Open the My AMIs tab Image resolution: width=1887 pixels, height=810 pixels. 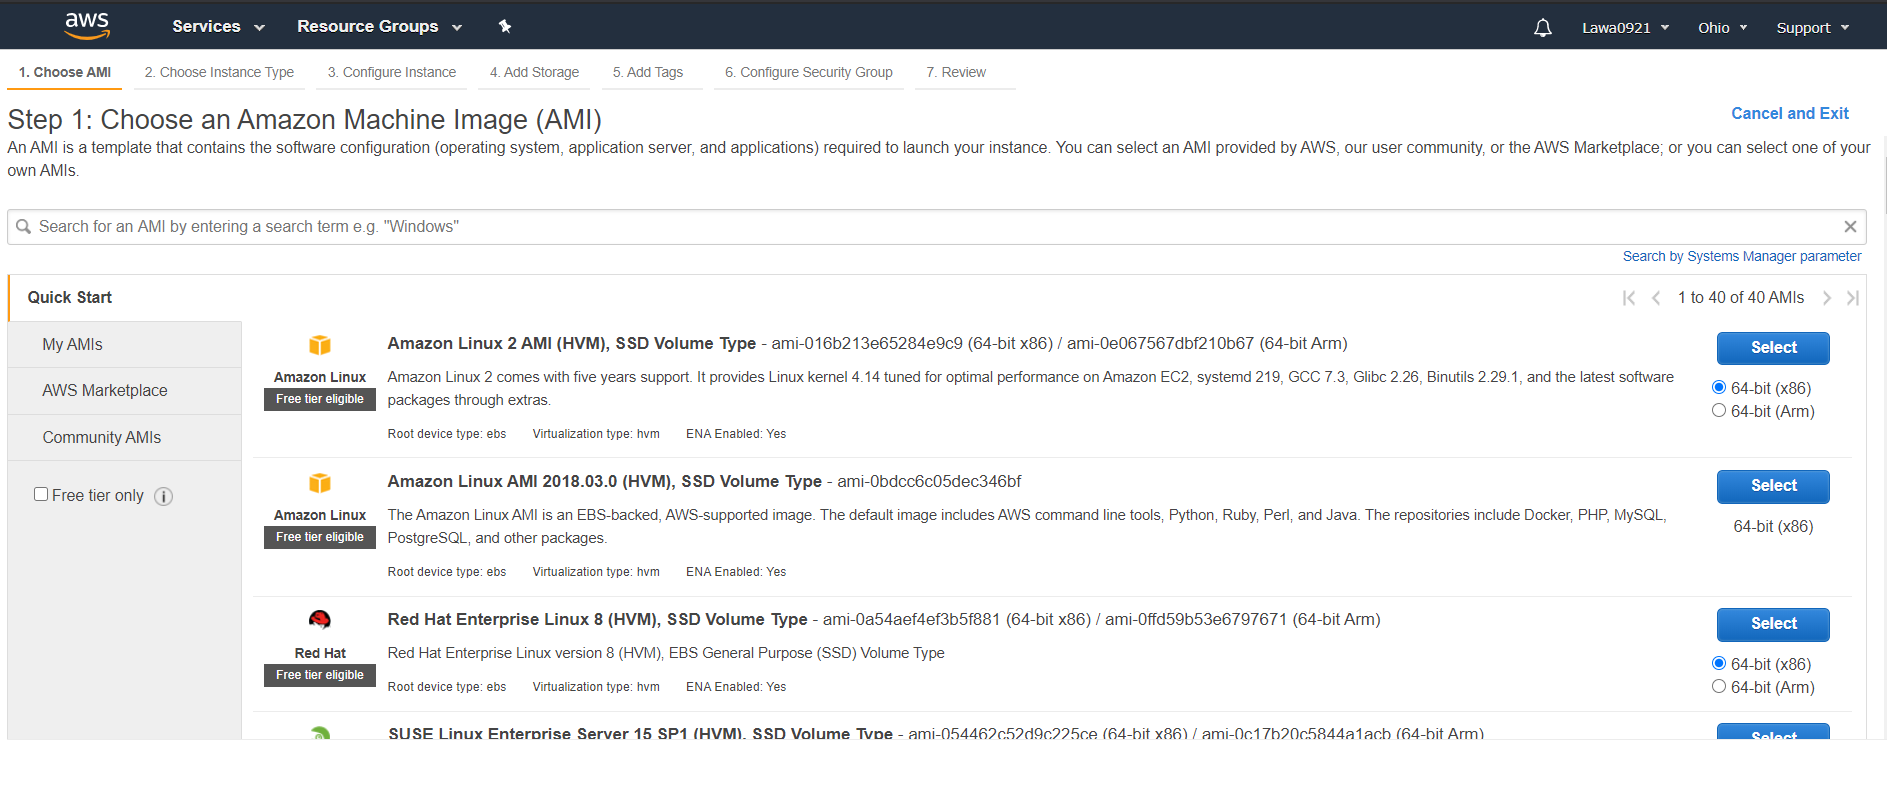[x=125, y=345]
